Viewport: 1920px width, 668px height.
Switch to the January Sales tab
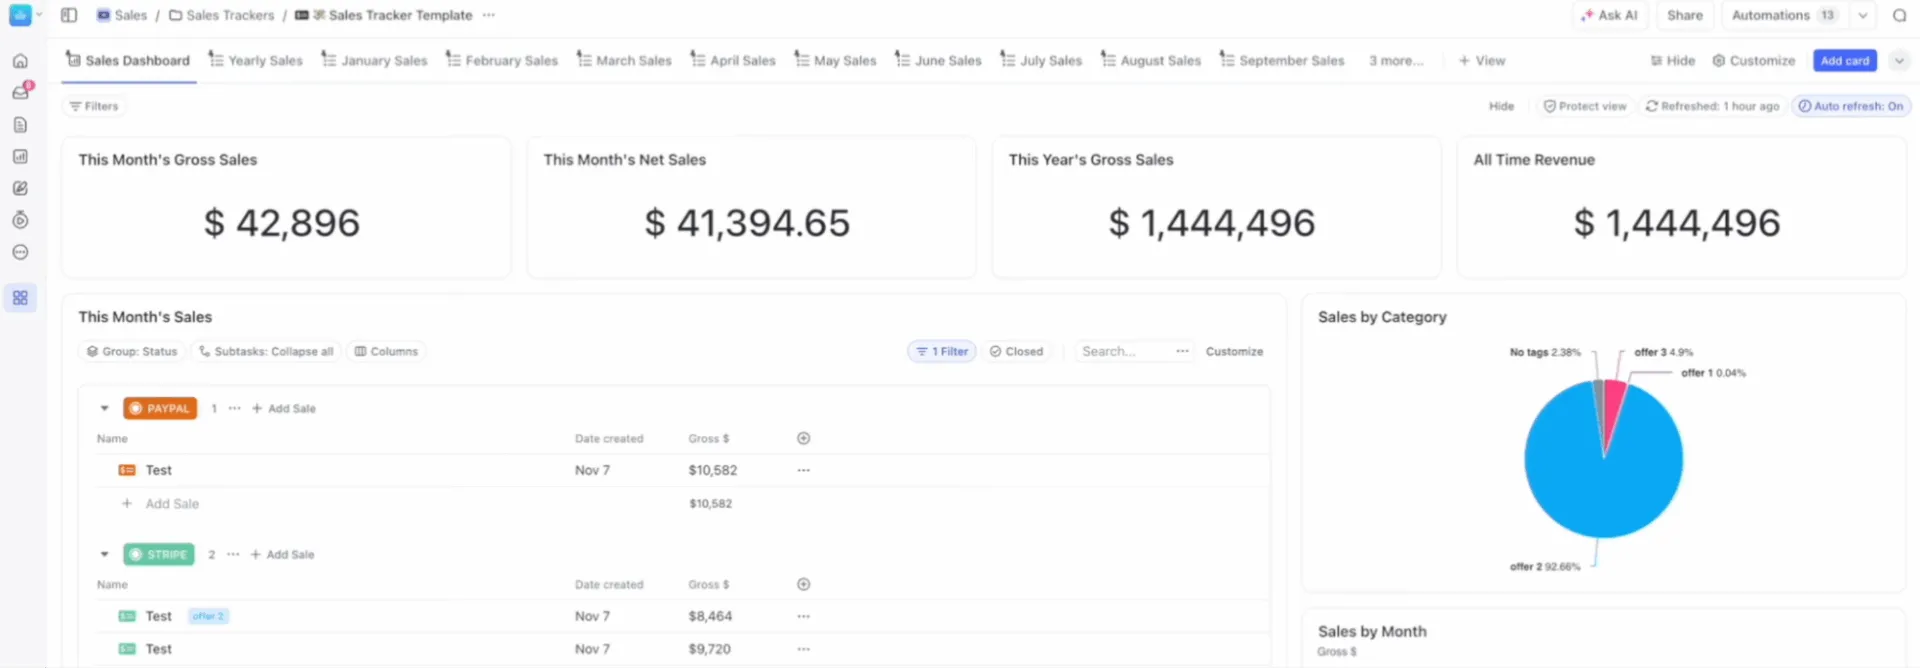click(374, 61)
